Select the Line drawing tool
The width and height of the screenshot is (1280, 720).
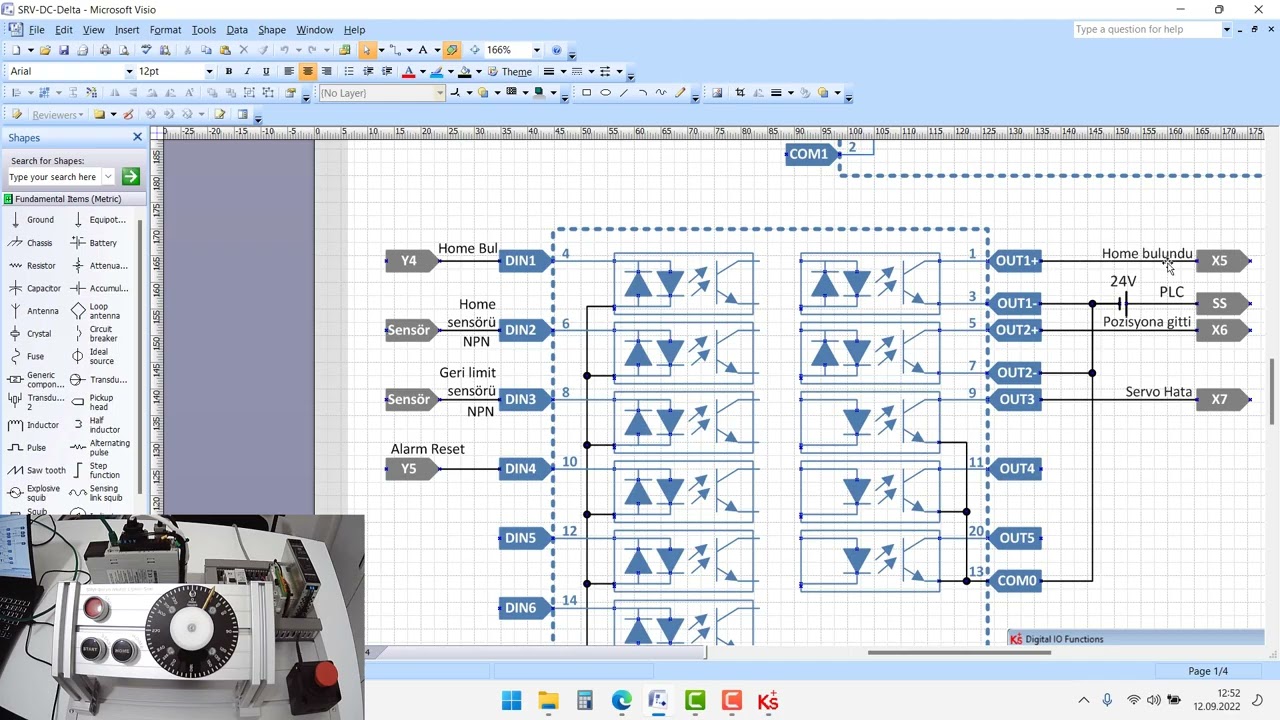(624, 93)
